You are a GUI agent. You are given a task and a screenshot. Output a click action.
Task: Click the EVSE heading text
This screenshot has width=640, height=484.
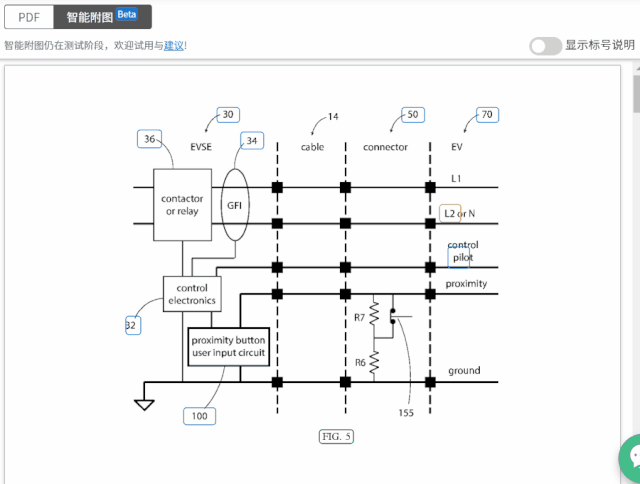click(x=201, y=147)
